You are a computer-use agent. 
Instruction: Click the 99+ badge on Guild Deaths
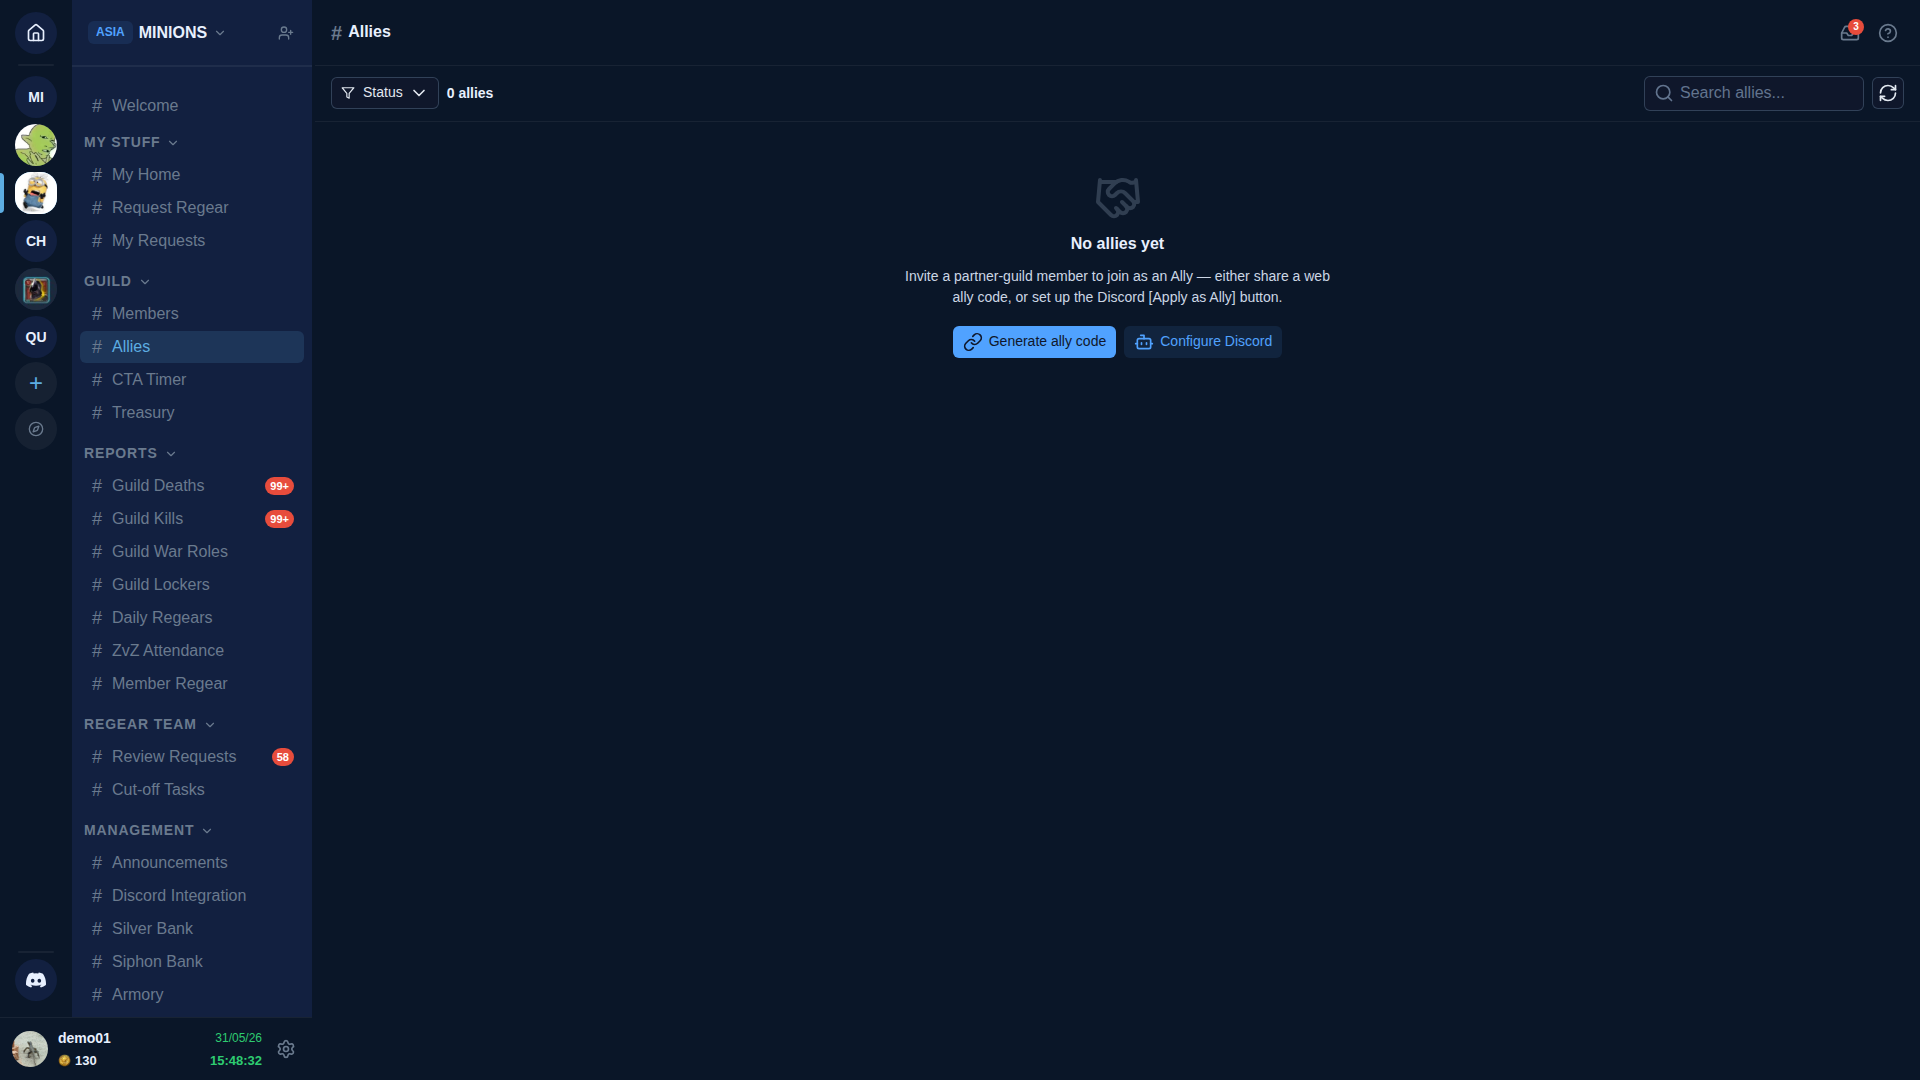tap(279, 486)
